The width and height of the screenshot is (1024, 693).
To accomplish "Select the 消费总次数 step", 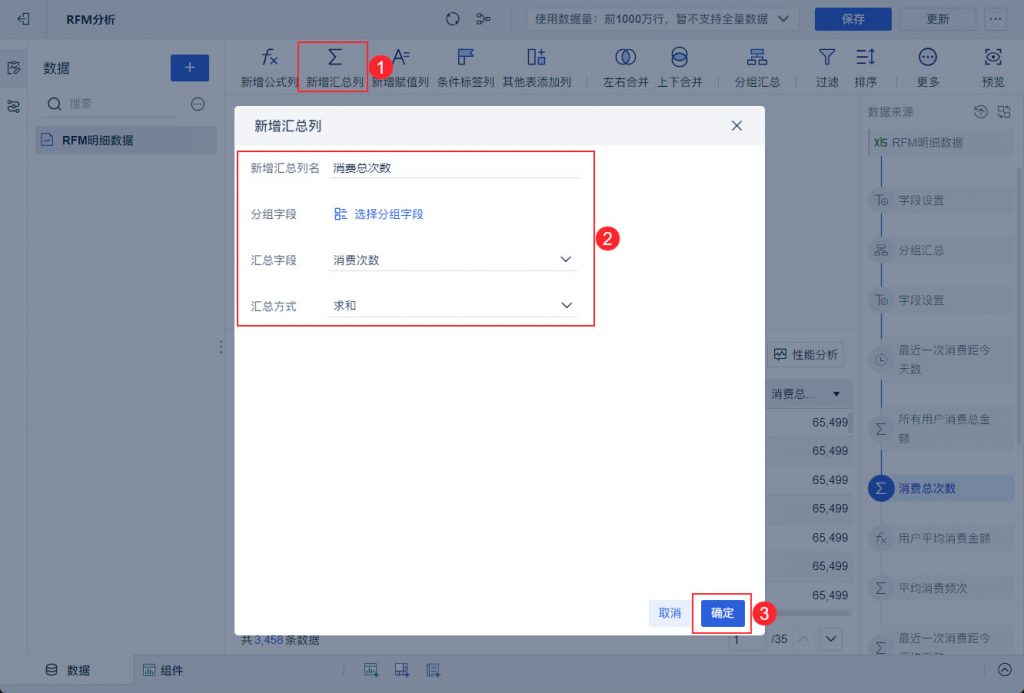I will (x=941, y=488).
